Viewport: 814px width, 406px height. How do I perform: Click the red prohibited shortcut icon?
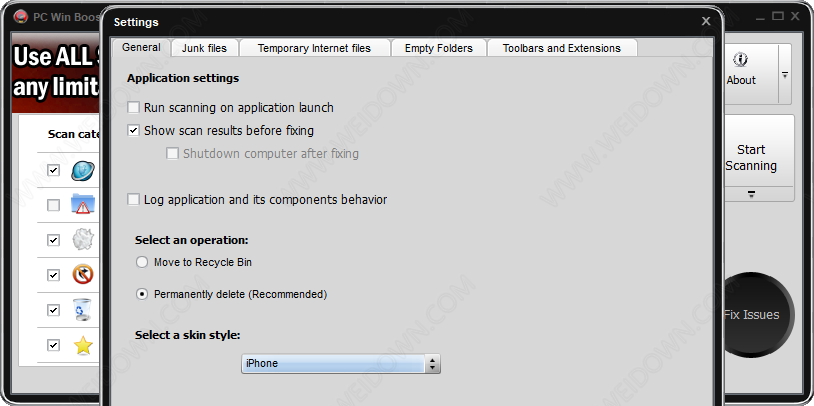click(83, 274)
